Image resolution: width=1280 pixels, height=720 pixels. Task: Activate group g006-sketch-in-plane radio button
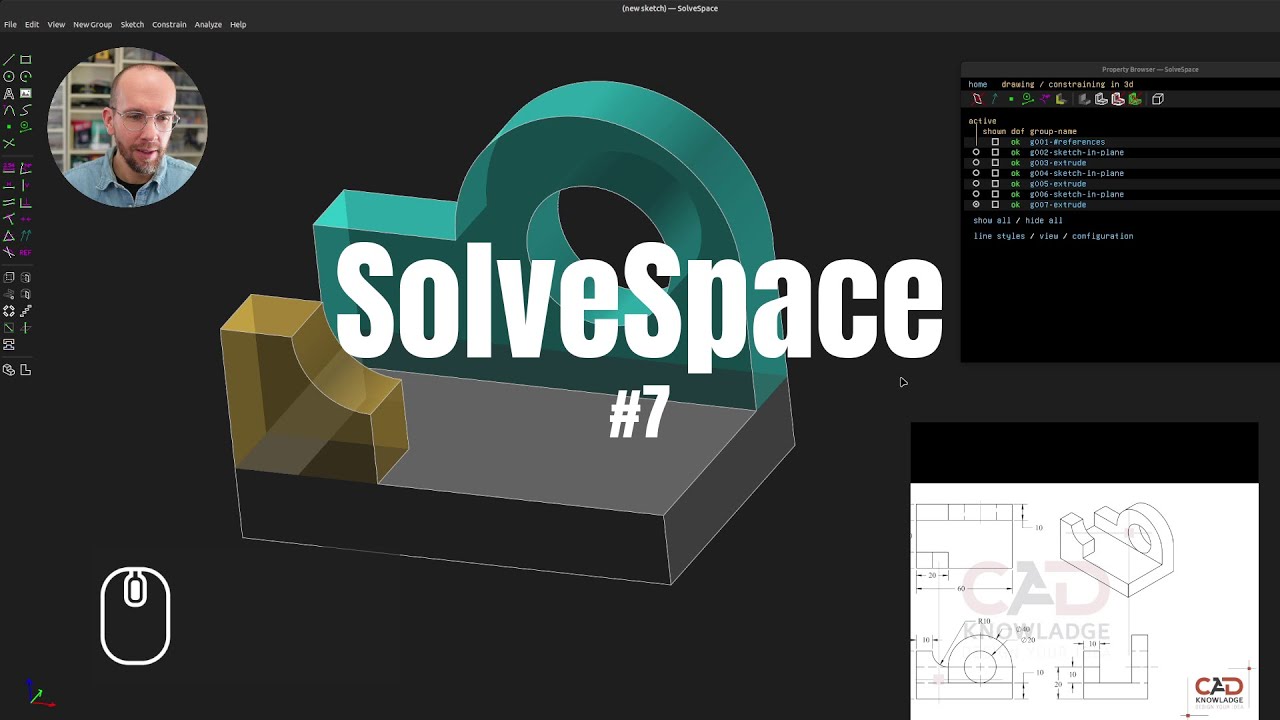[976, 194]
